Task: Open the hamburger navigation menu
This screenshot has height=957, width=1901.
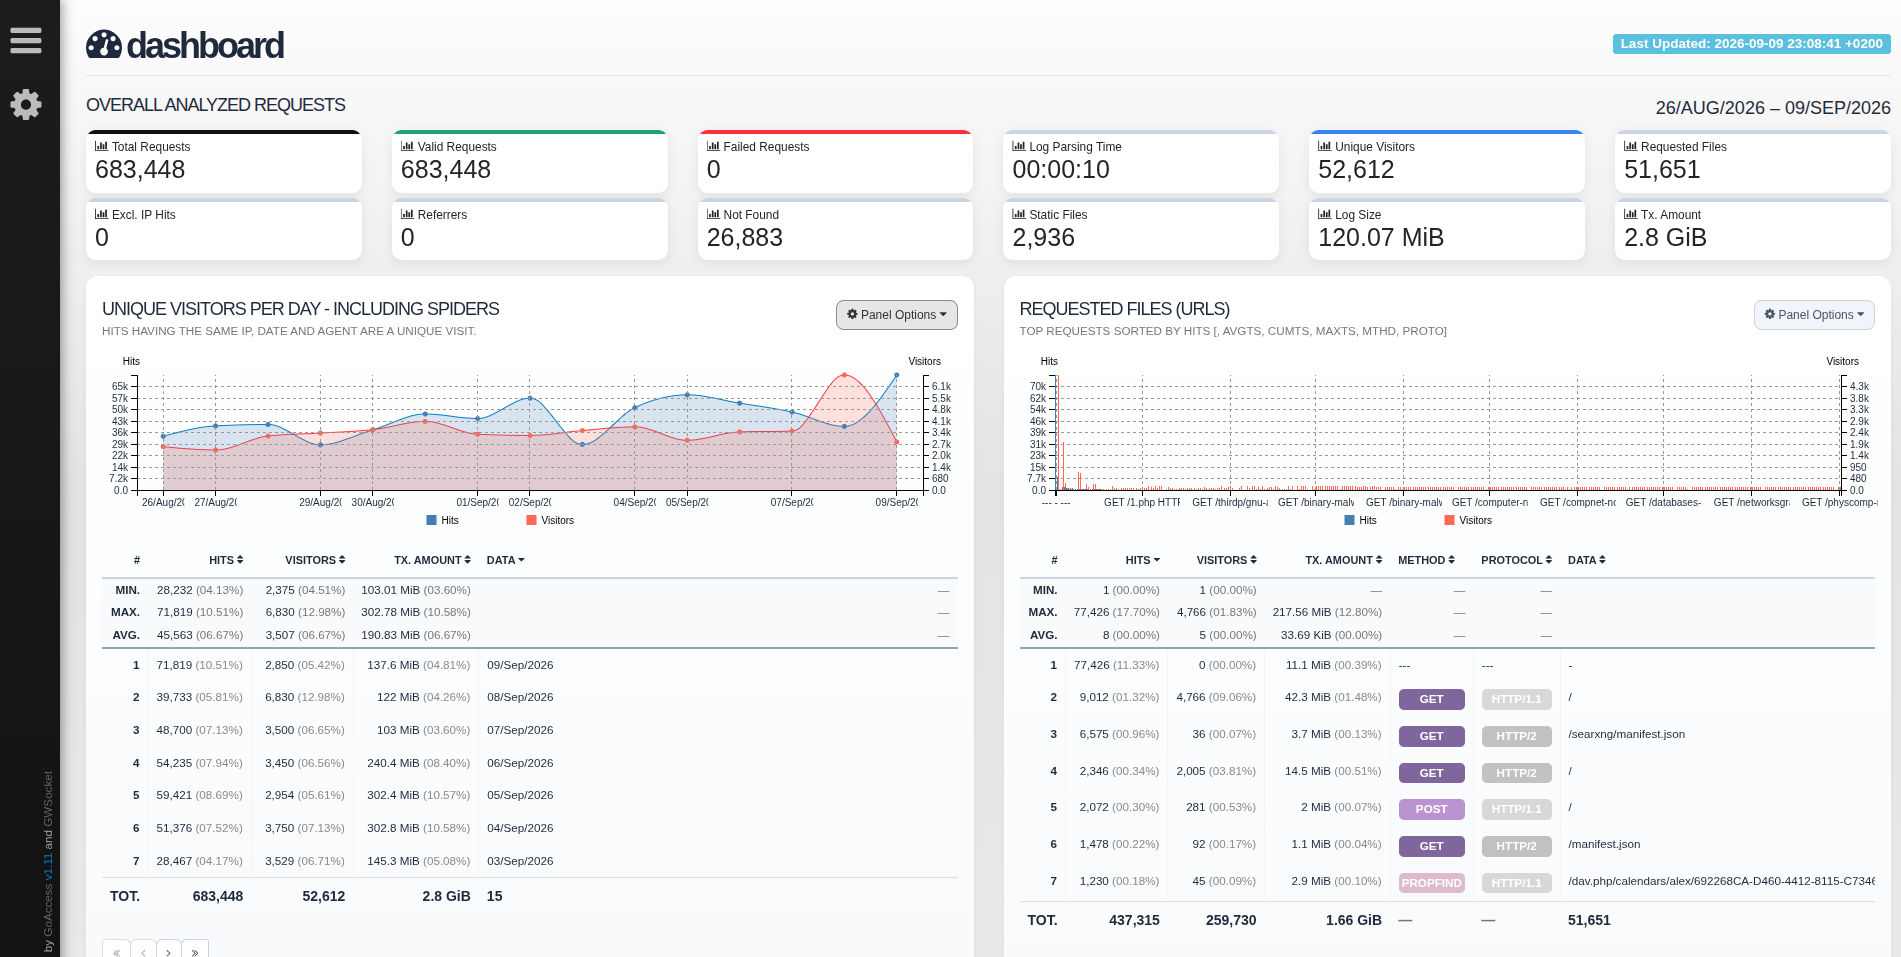Action: pos(26,41)
